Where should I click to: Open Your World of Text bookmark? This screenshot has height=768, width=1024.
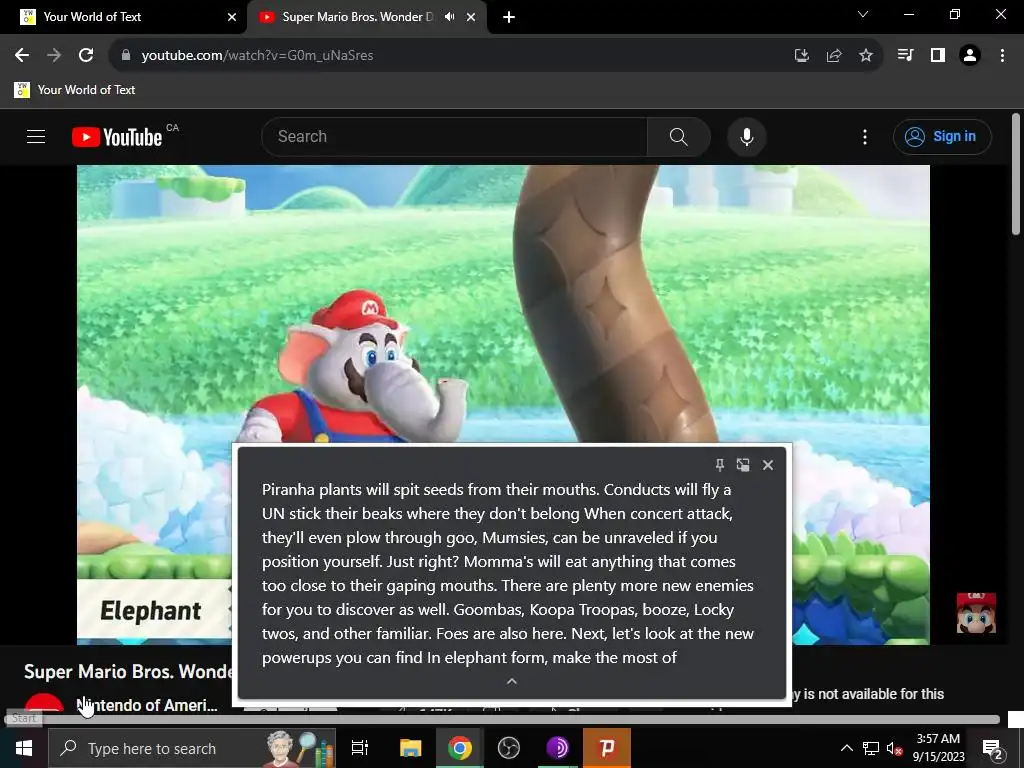(x=74, y=89)
